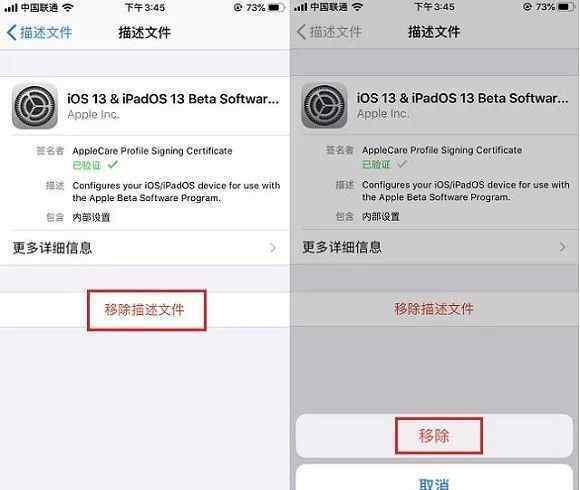Tap AppleCare Profile Signing Certificate text on left
The width and height of the screenshot is (580, 490).
(x=152, y=151)
